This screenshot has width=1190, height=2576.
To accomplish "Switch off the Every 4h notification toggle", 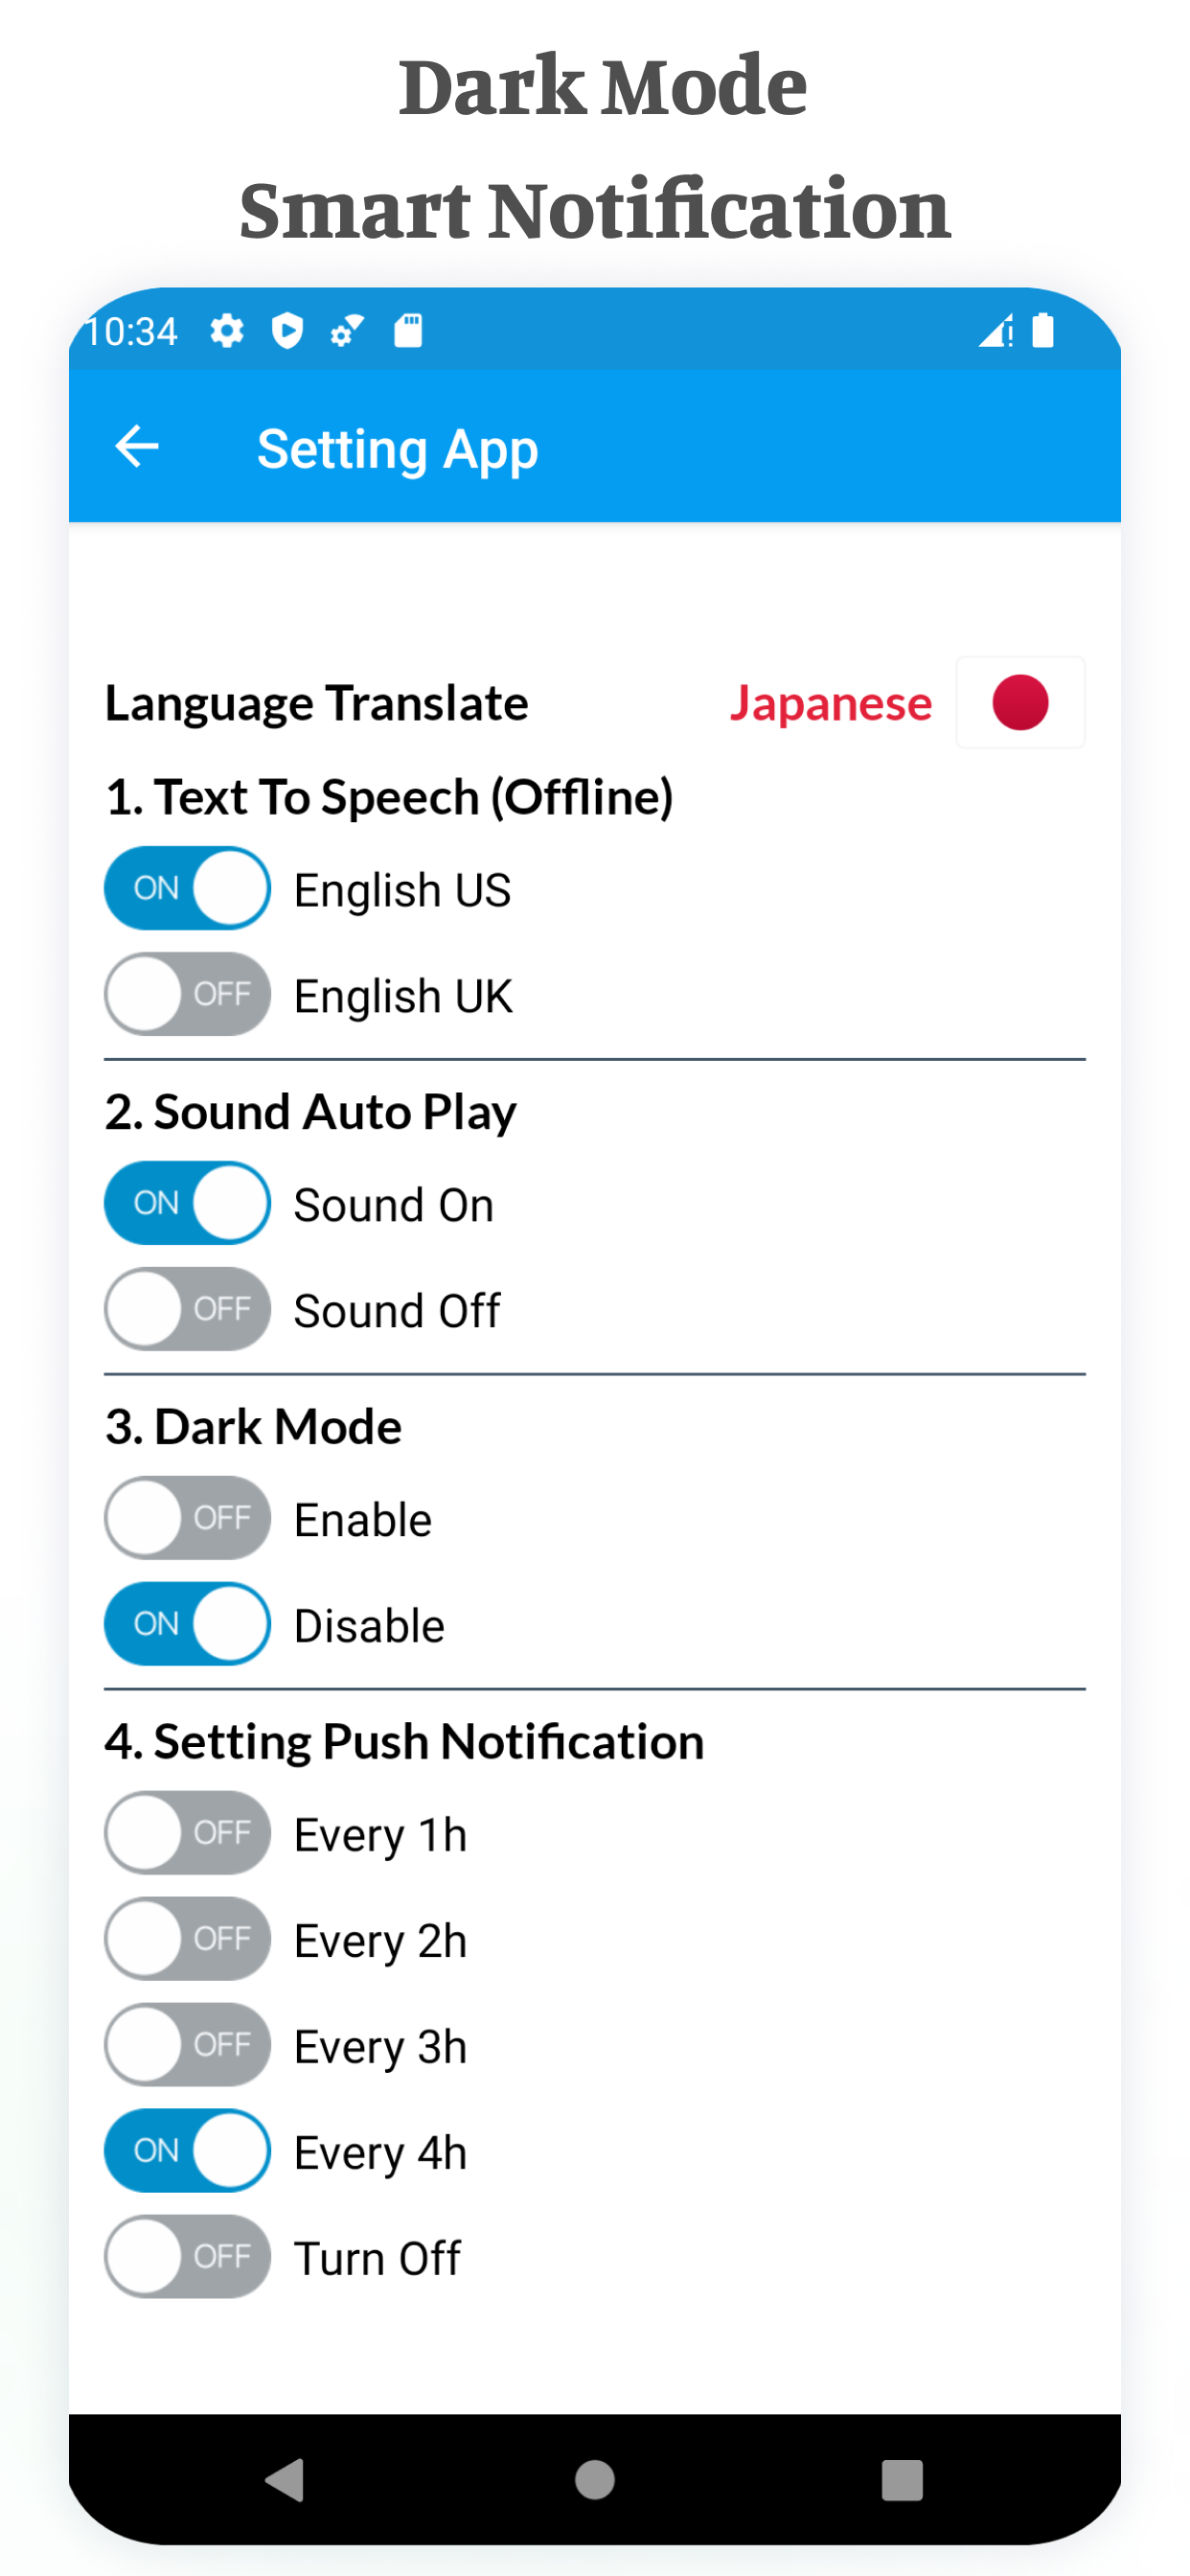I will 187,2151.
